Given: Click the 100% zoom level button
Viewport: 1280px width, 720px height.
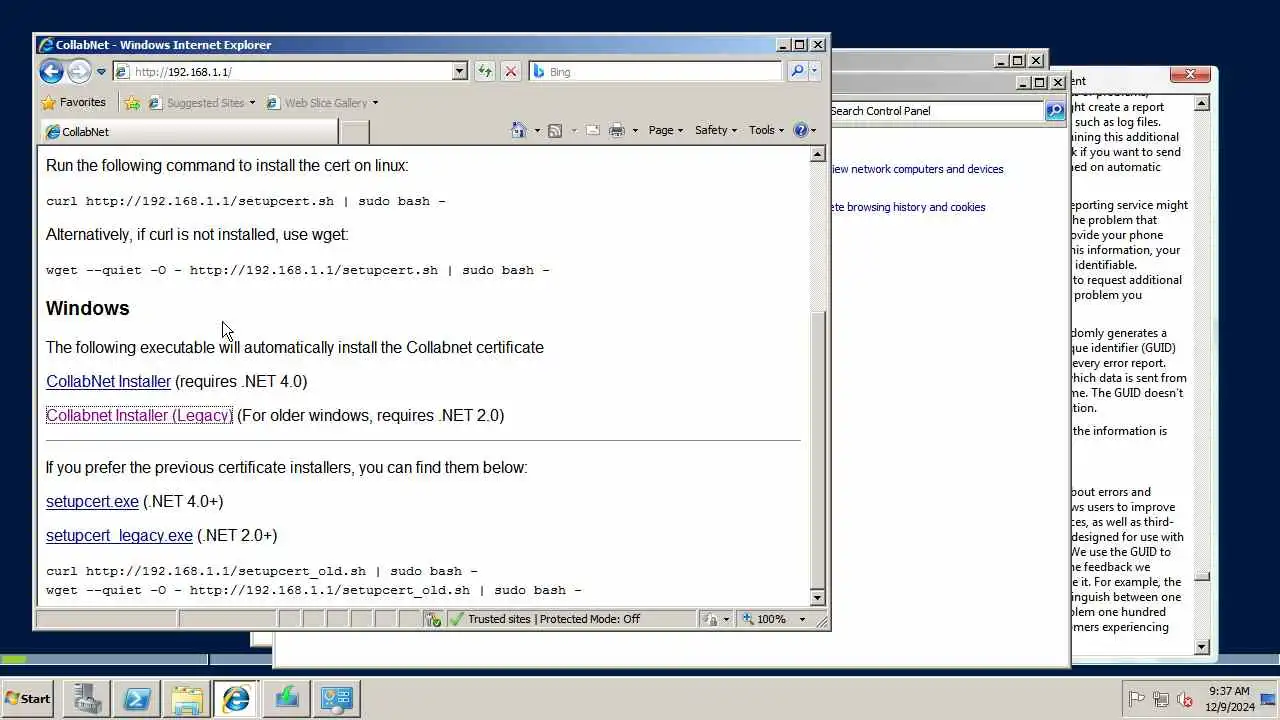Looking at the screenshot, I should [x=764, y=619].
